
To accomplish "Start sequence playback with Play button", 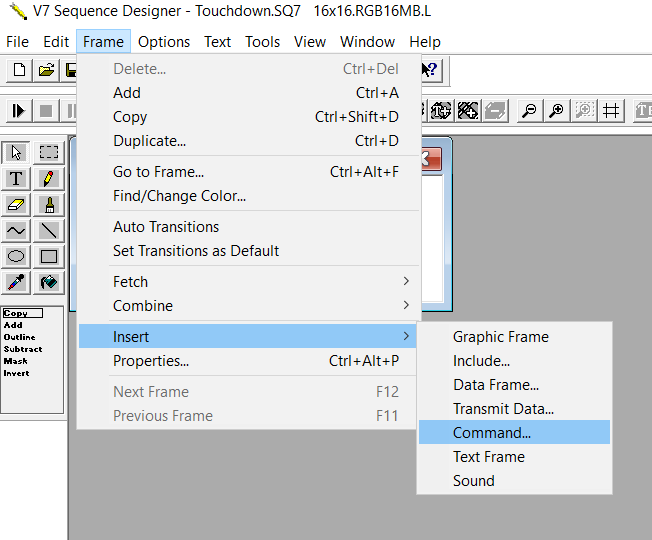I will click(x=19, y=111).
